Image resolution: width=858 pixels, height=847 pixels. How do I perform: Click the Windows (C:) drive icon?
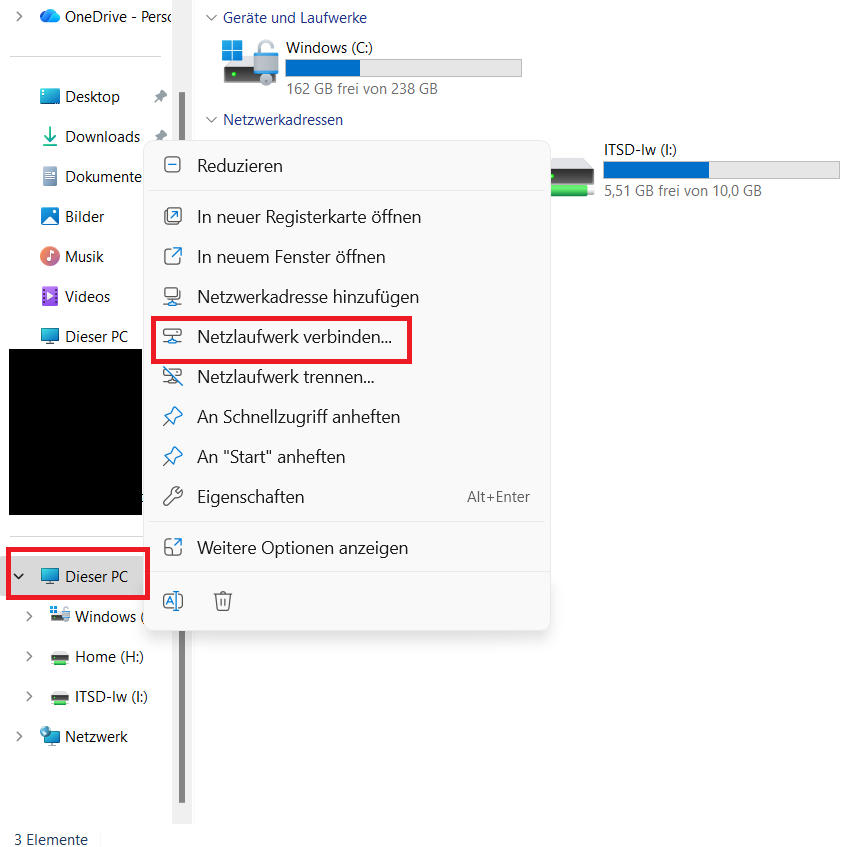pos(249,62)
